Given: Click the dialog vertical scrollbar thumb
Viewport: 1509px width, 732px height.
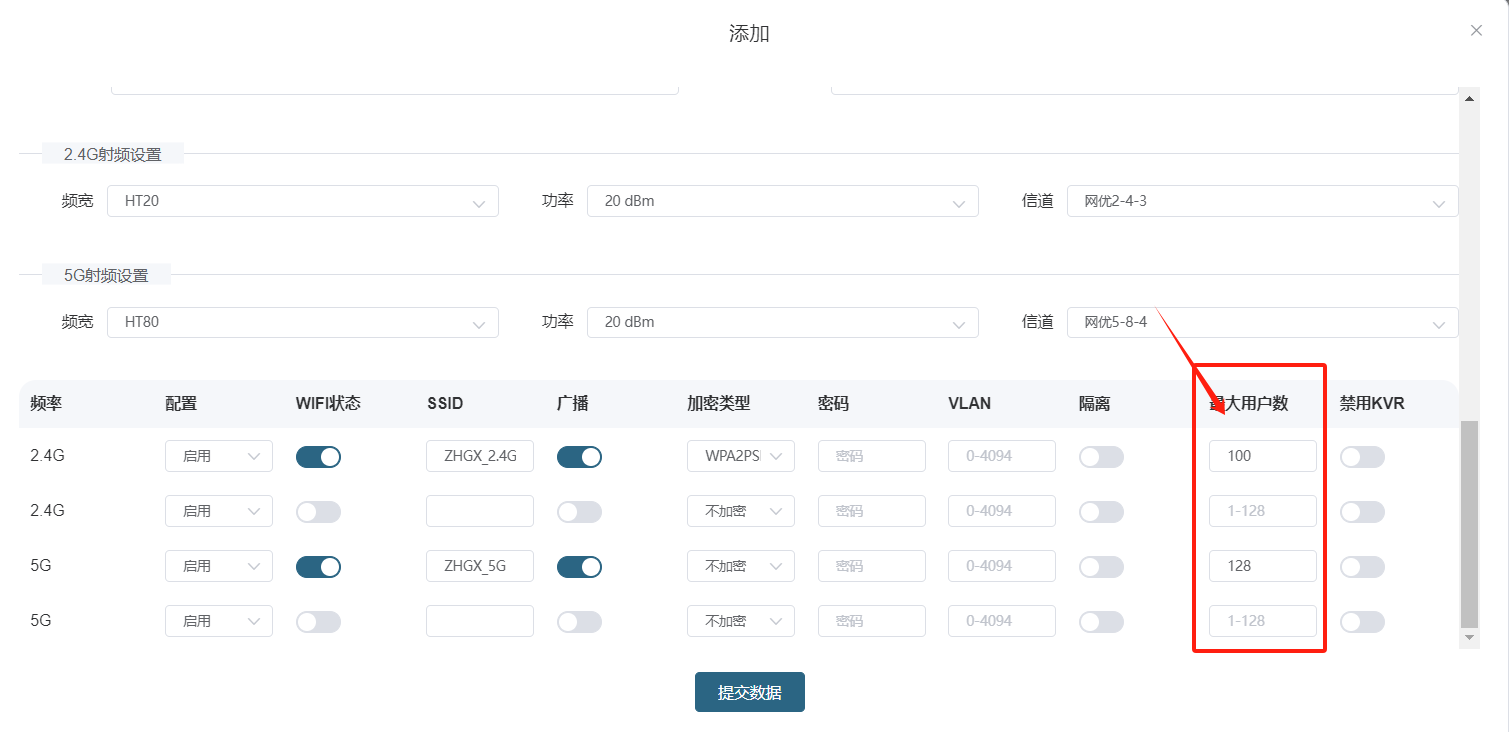Looking at the screenshot, I should pos(1469,520).
